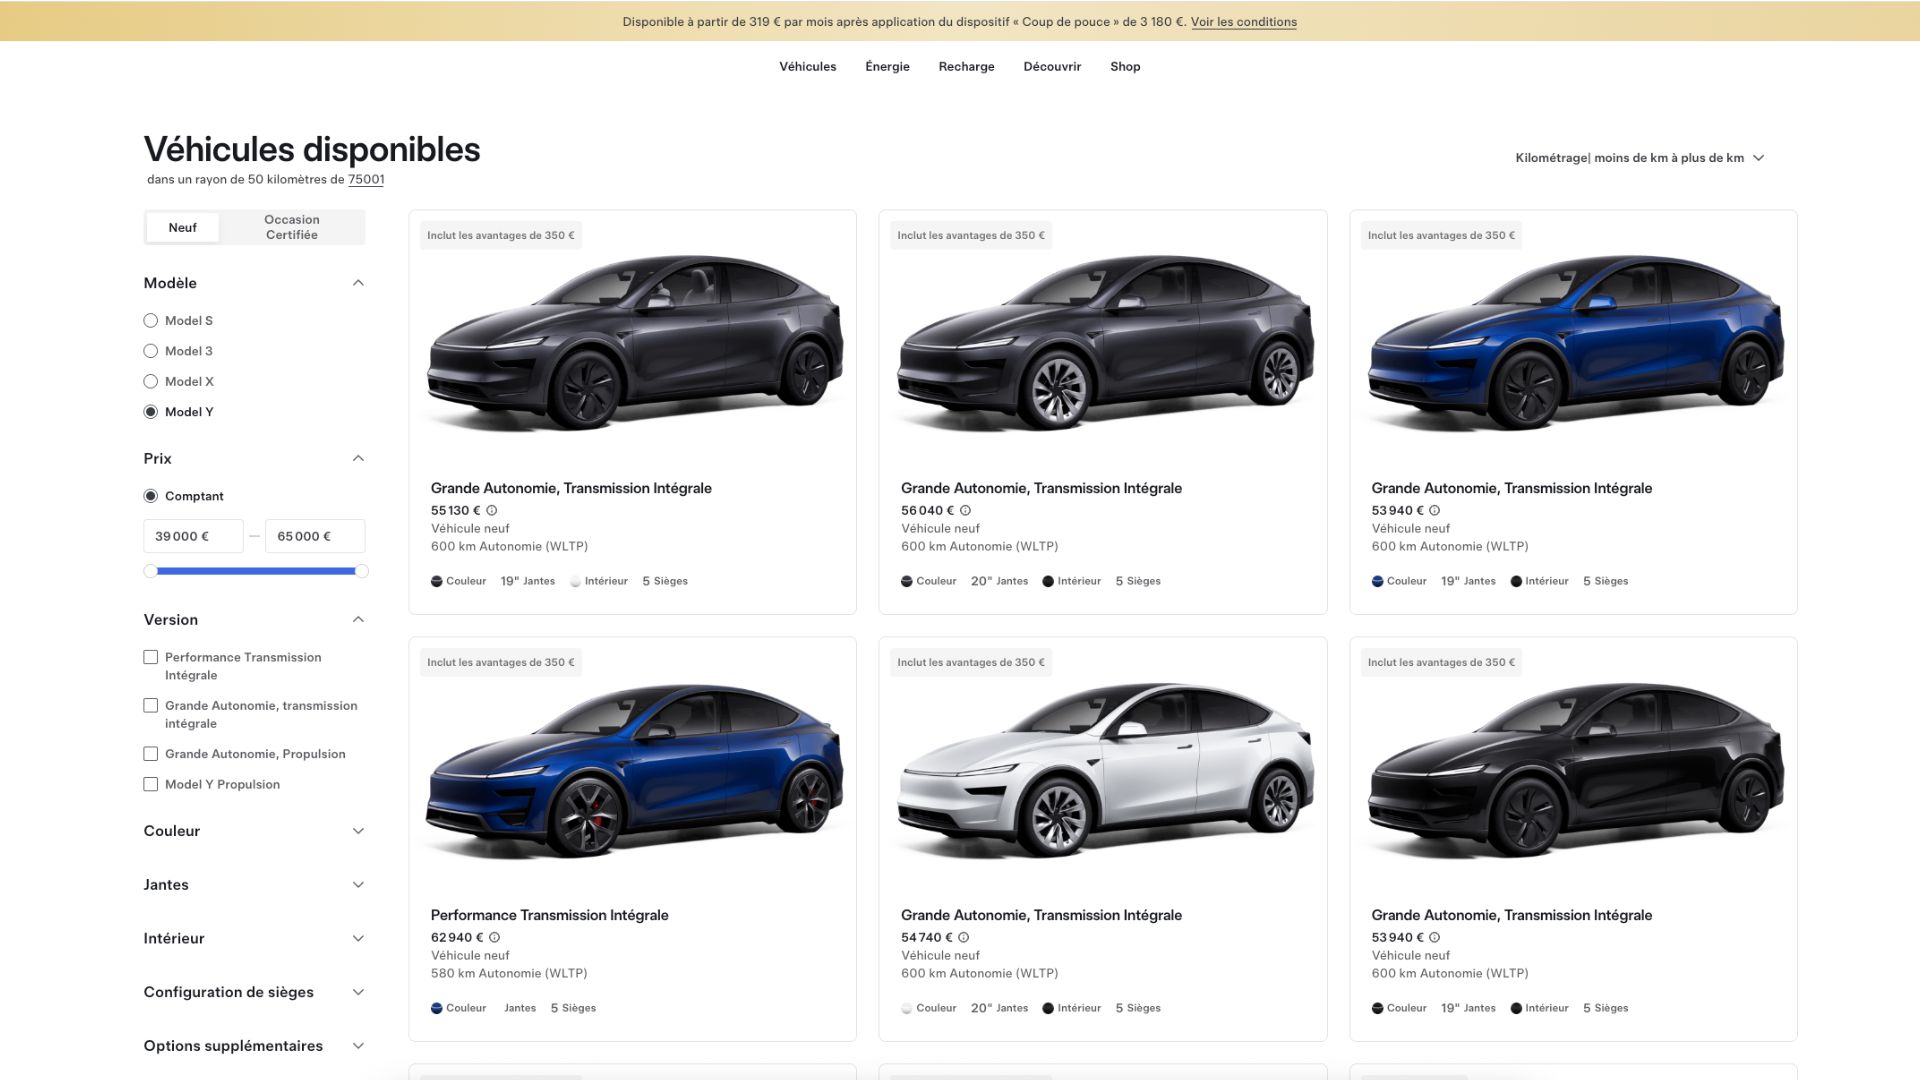The image size is (1920, 1080).
Task: Open the Recharge menu
Action: [966, 67]
